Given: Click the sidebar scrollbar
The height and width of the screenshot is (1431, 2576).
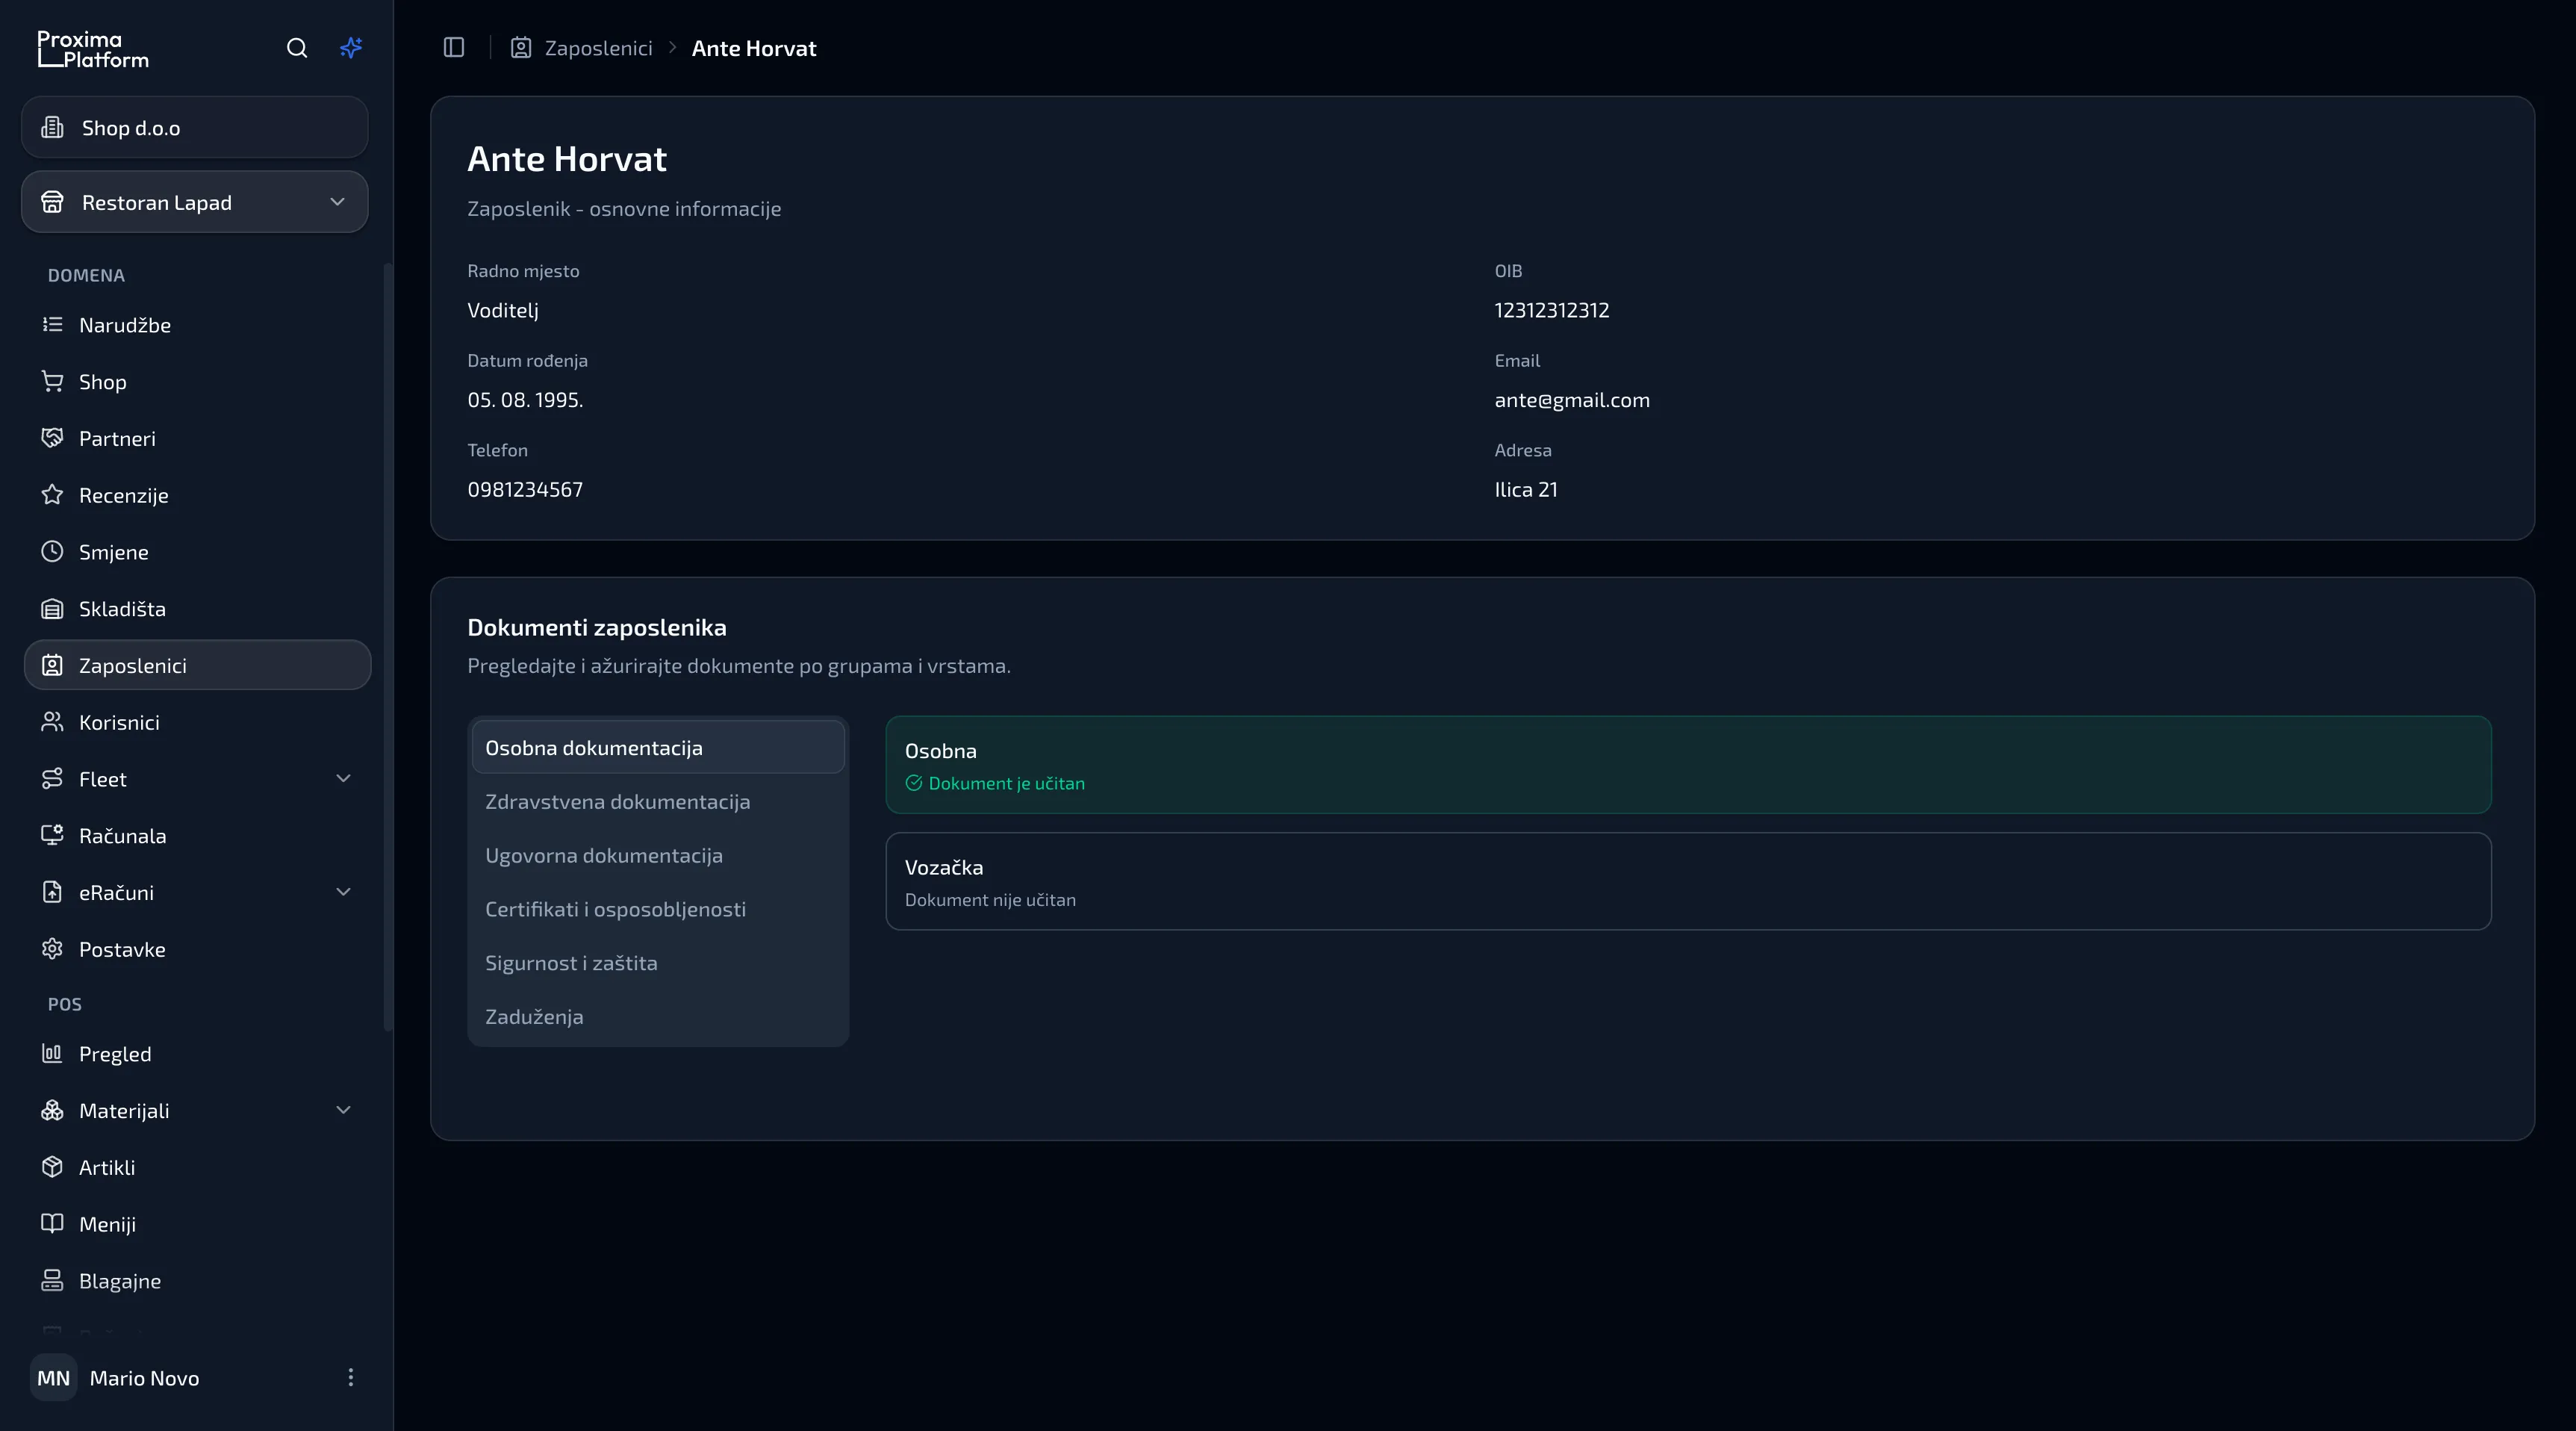Looking at the screenshot, I should point(388,646).
